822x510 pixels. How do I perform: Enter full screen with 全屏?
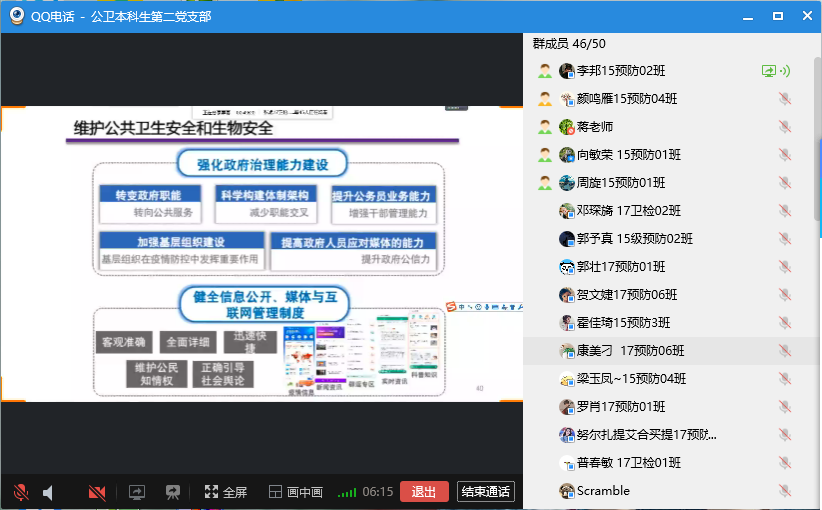(225, 492)
